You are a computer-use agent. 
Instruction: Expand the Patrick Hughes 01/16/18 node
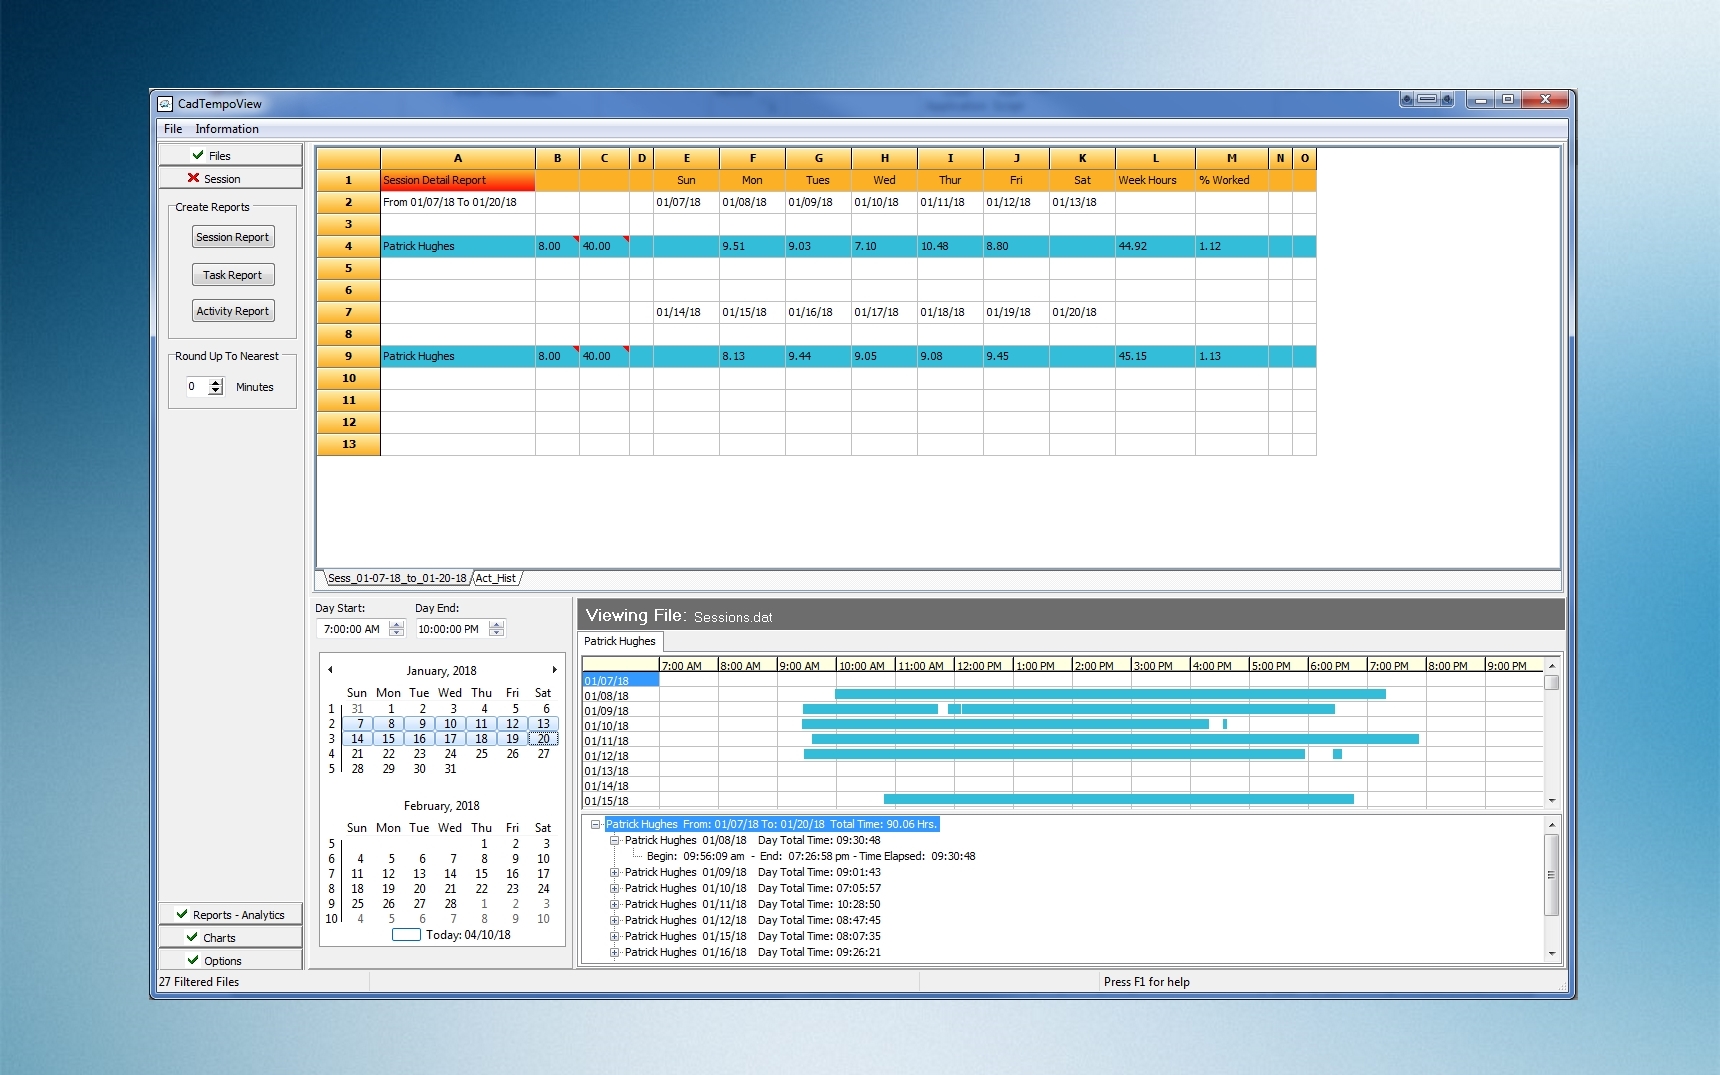[615, 953]
